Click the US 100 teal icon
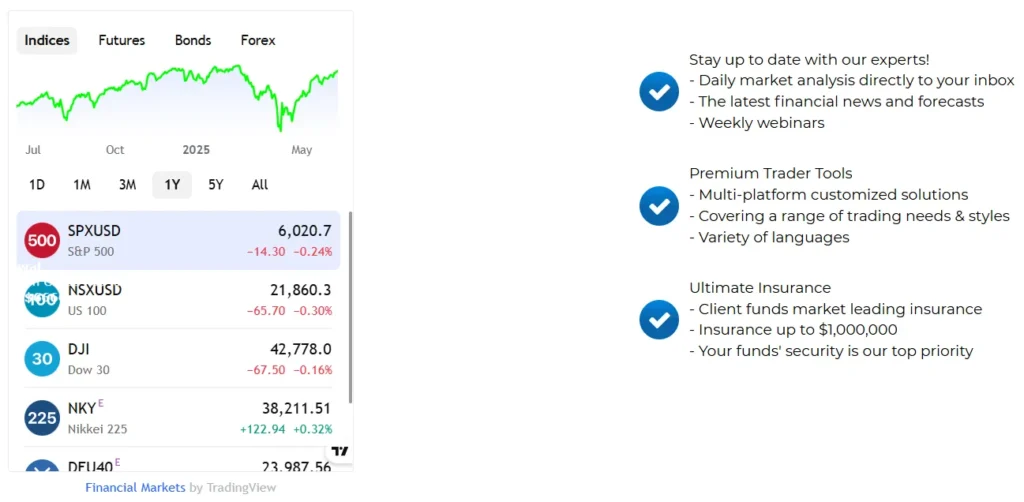This screenshot has height=502, width=1024. click(x=42, y=299)
